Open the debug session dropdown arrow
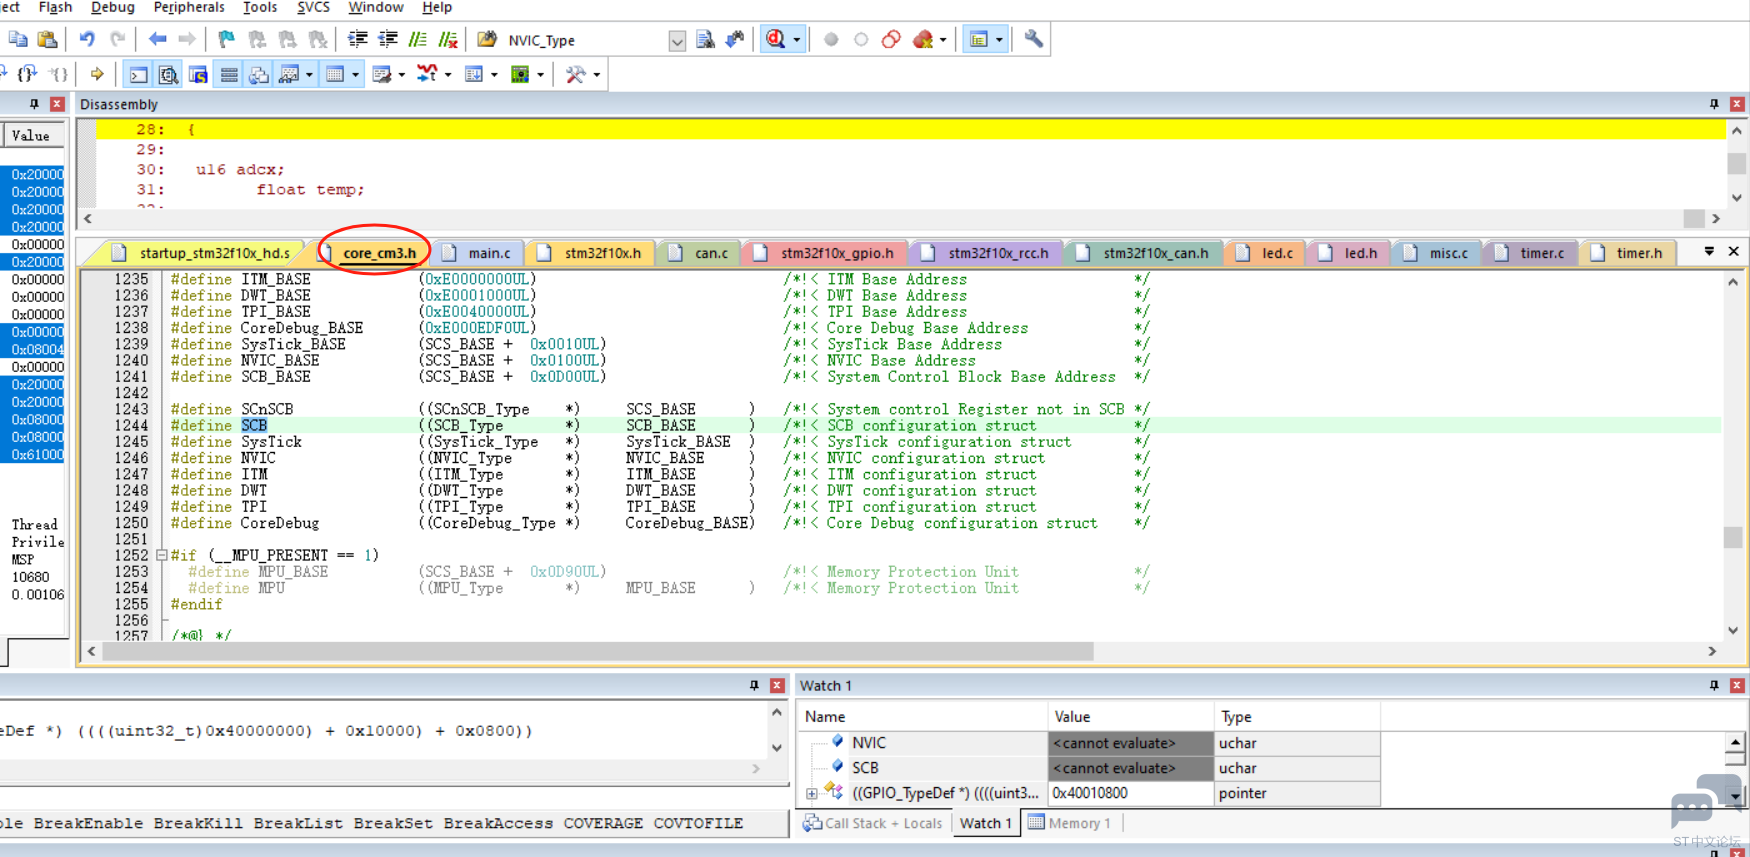Viewport: 1750px width, 857px height. 797,40
